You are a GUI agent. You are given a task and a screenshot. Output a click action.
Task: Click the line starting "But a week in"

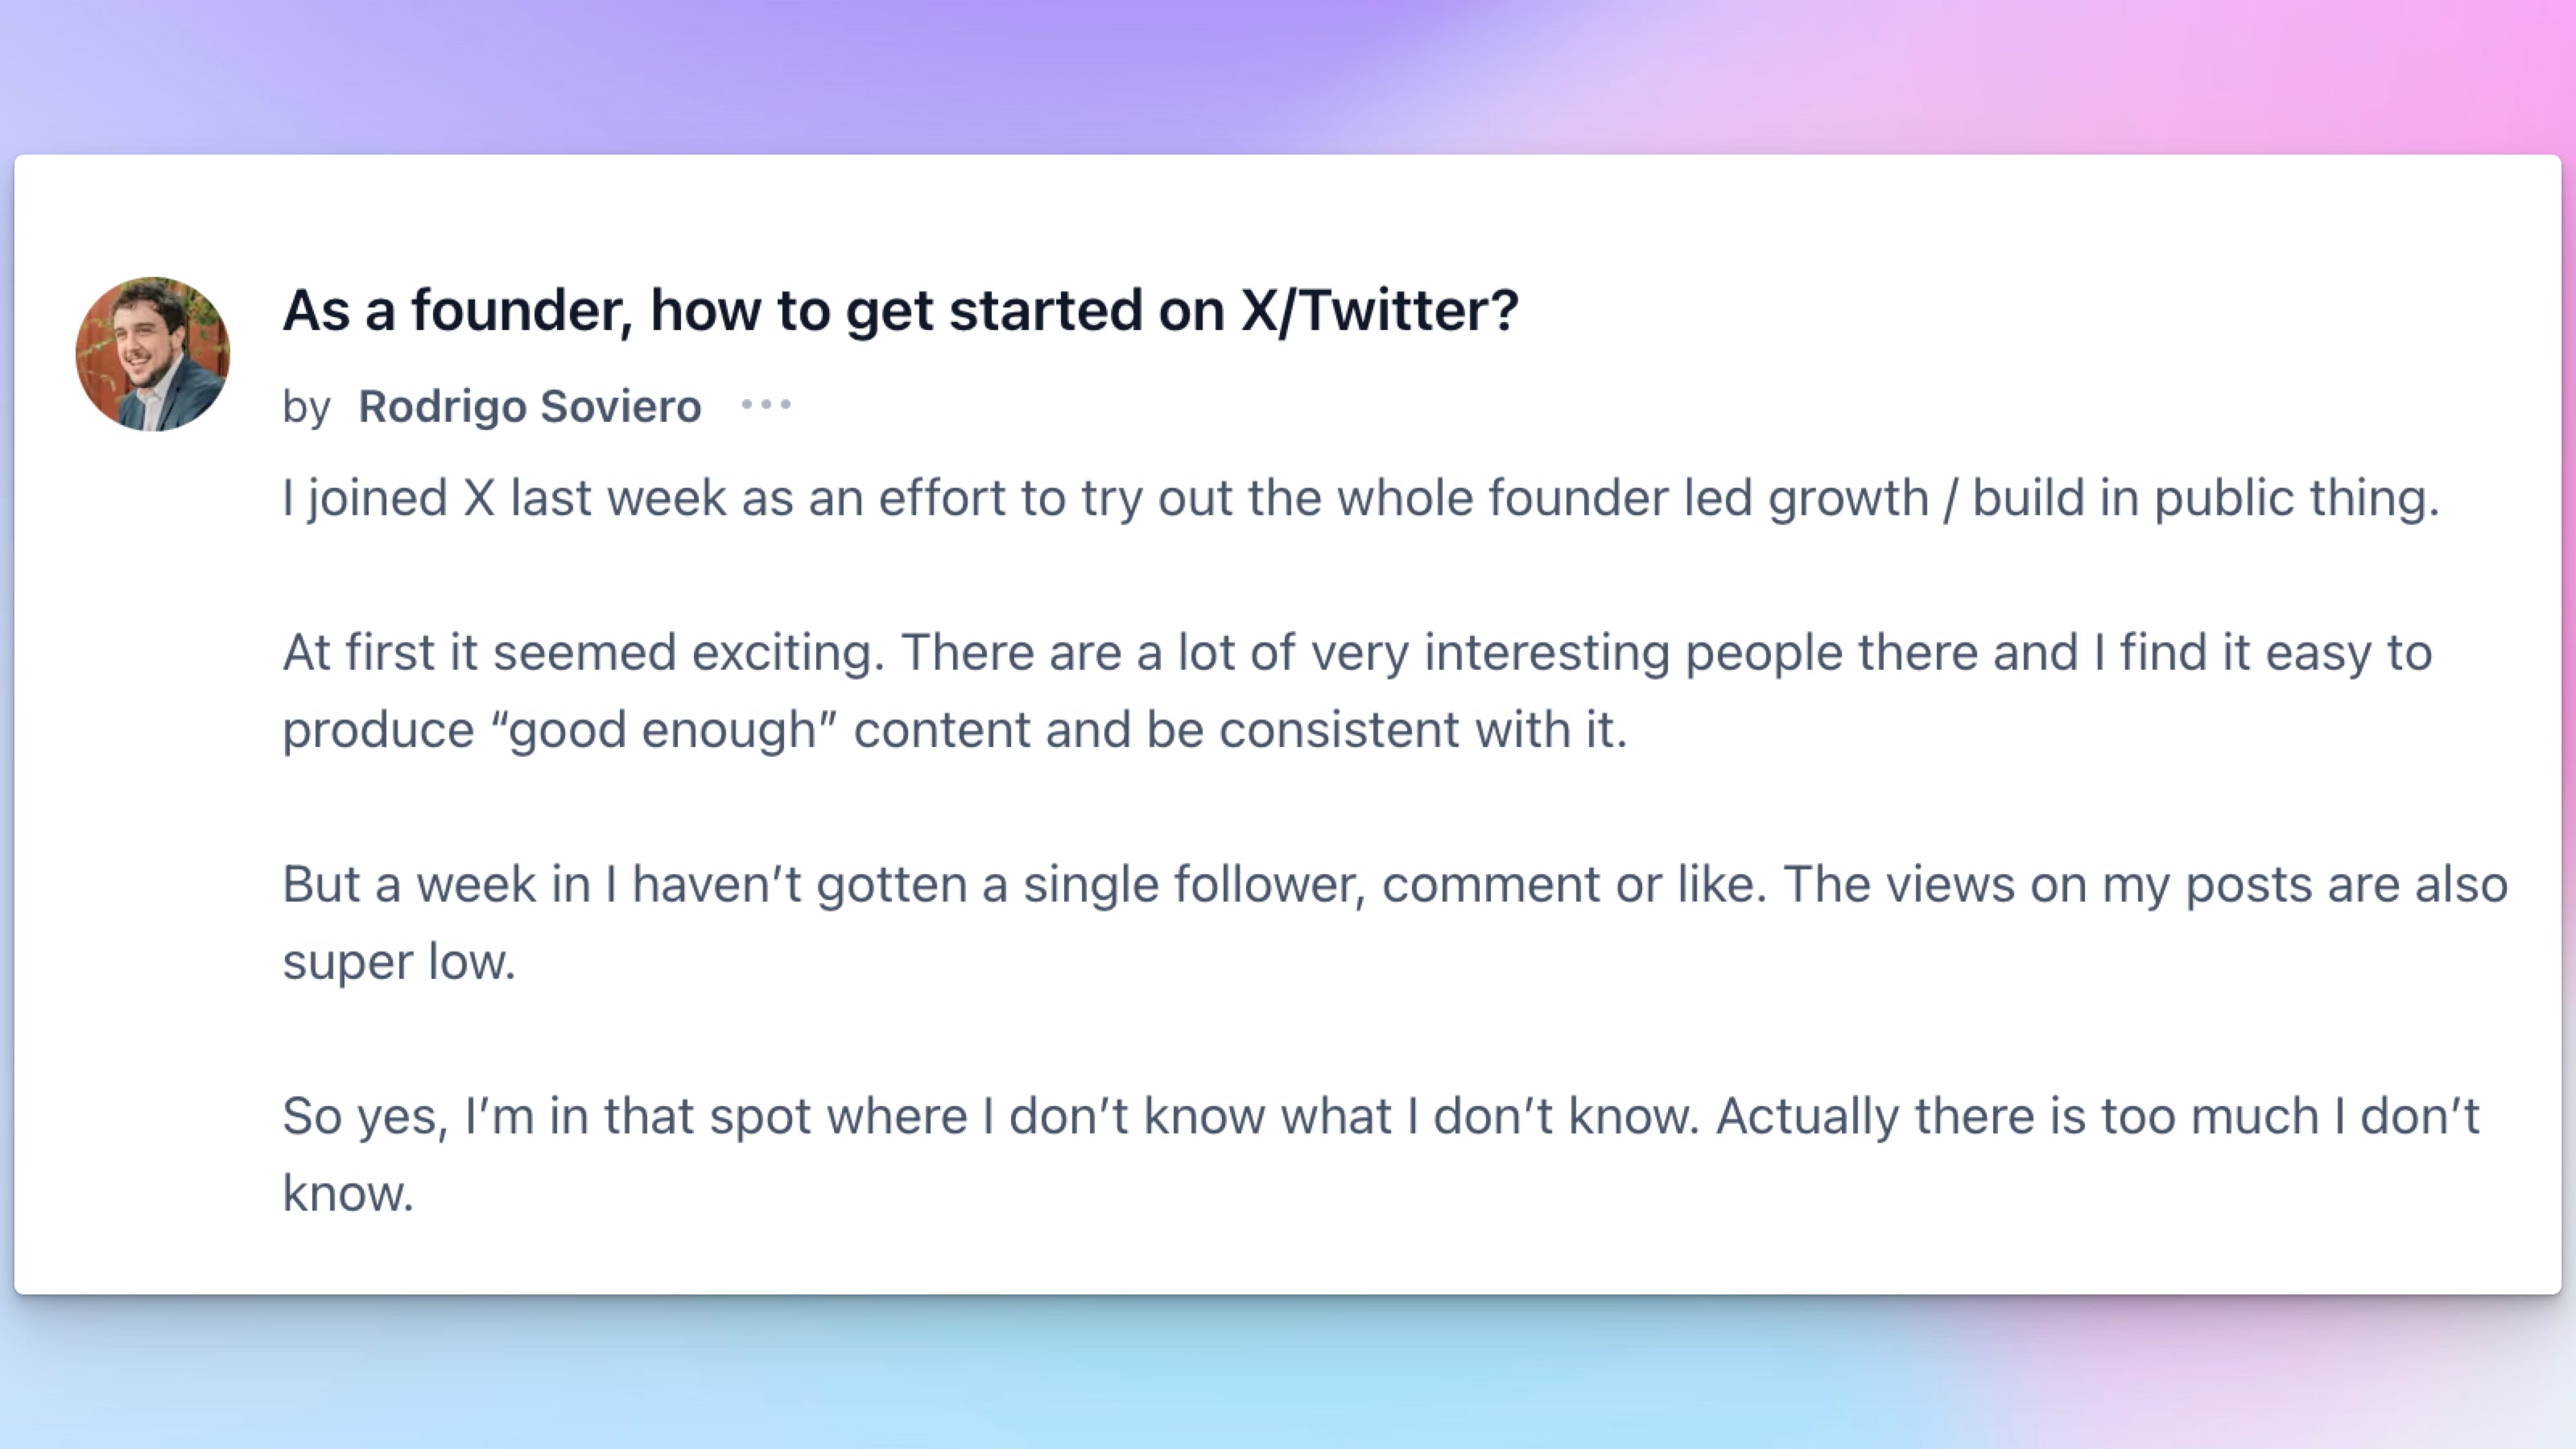coord(1395,885)
